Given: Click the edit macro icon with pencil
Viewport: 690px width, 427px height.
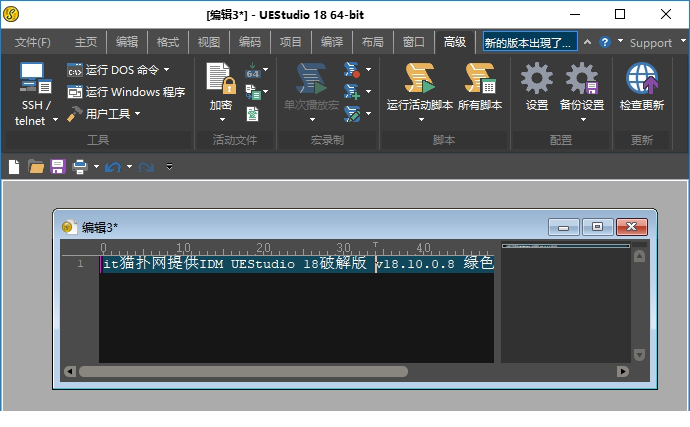Looking at the screenshot, I should [x=352, y=114].
